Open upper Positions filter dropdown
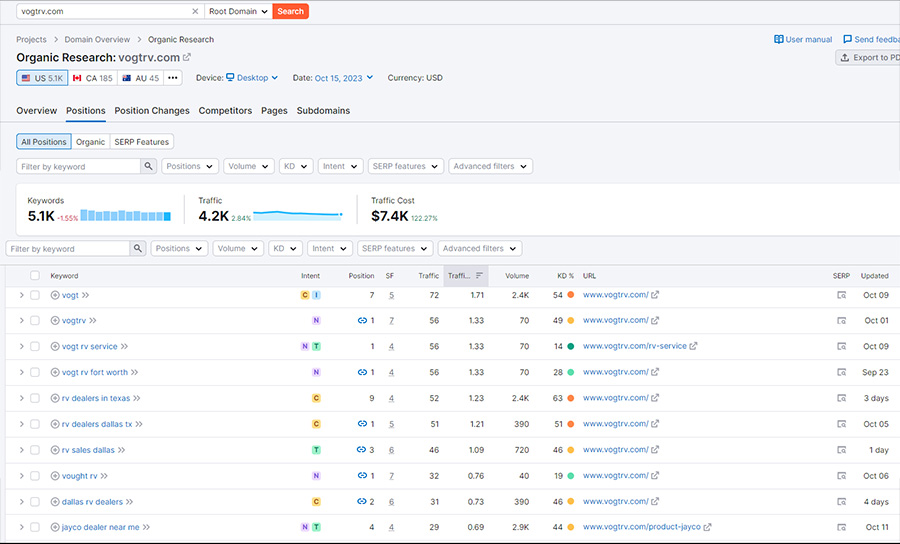This screenshot has width=900, height=544. pyautogui.click(x=190, y=166)
